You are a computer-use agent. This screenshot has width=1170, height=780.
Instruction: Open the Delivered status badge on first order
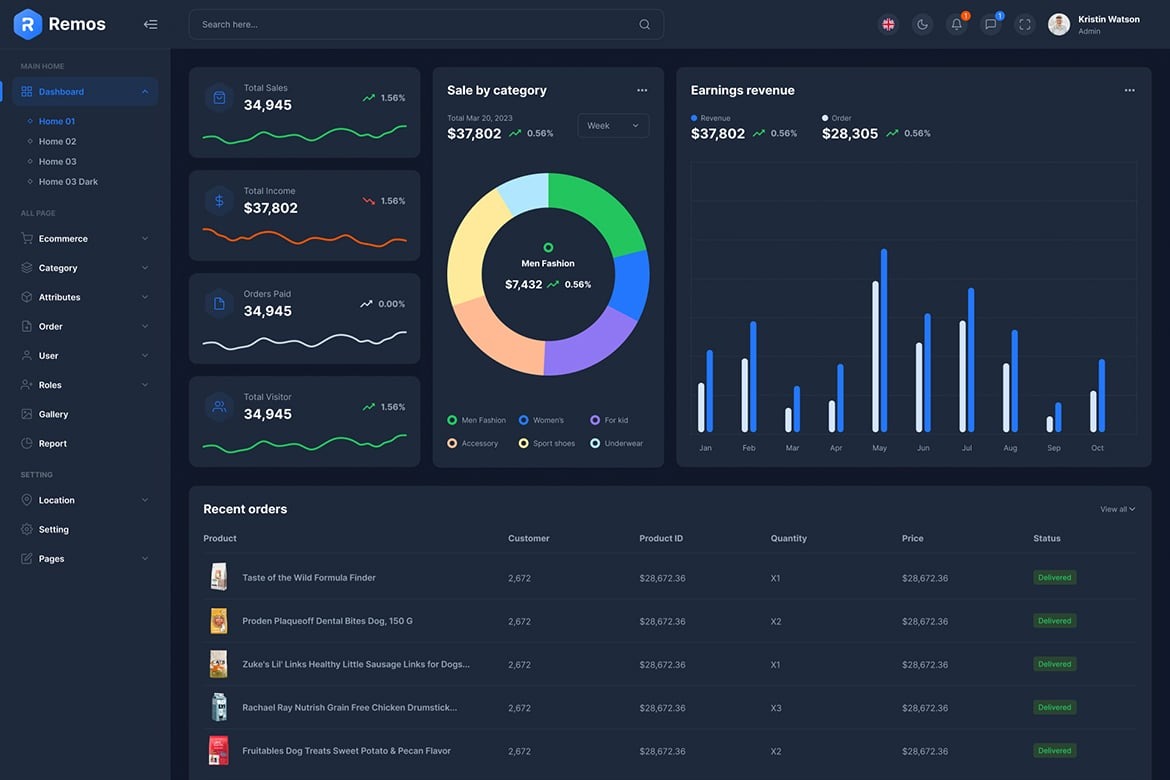click(1055, 577)
